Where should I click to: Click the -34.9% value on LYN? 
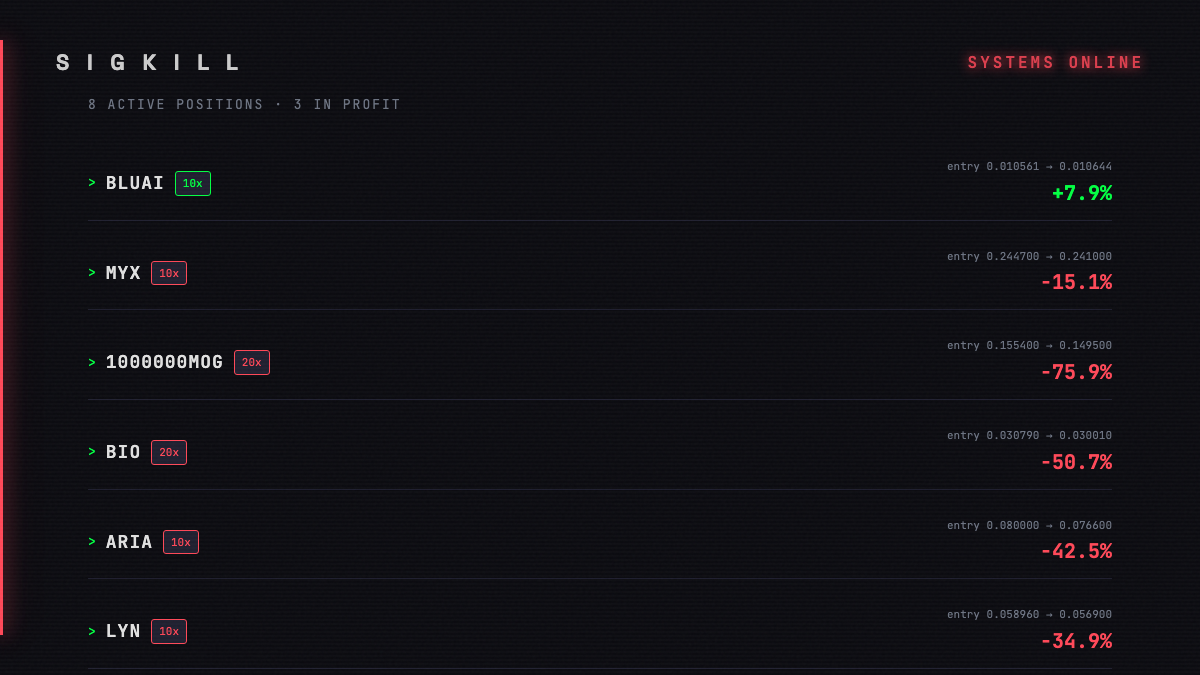coord(1076,642)
